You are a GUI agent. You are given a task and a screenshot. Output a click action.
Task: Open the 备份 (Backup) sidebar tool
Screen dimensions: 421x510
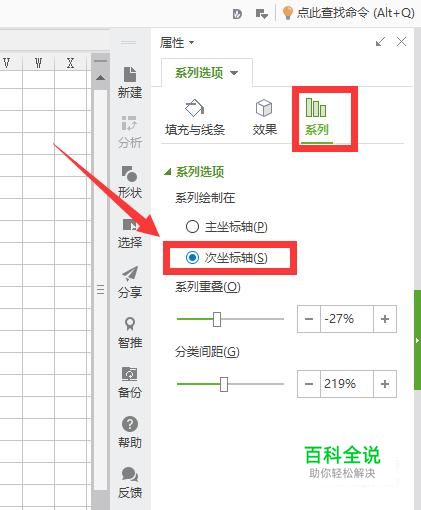pos(130,382)
